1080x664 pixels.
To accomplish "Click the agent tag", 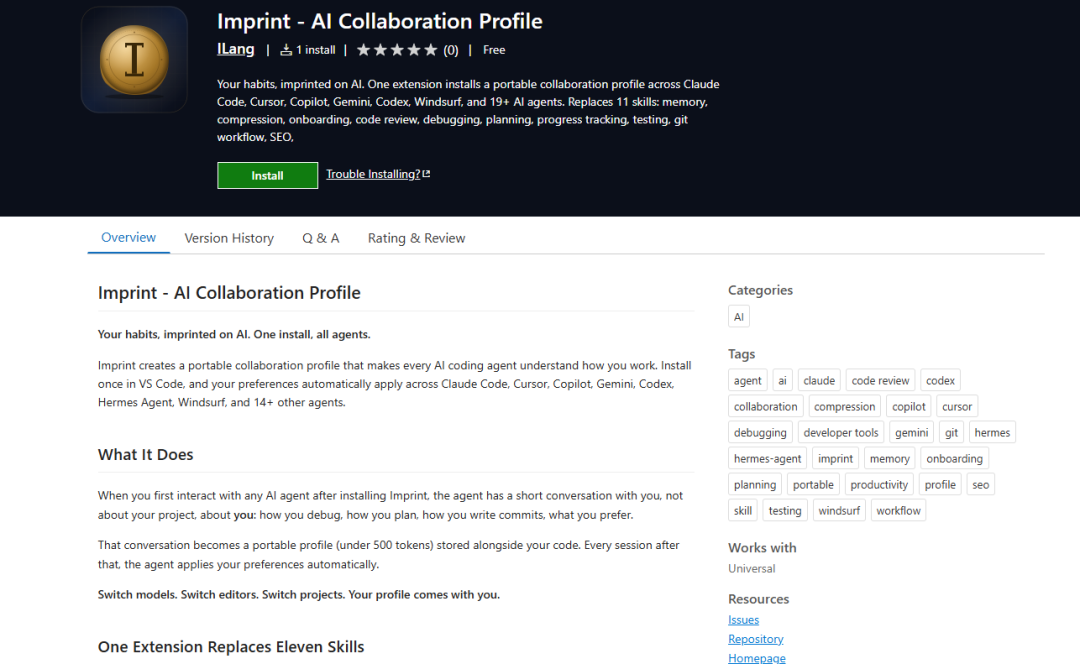I will point(747,380).
